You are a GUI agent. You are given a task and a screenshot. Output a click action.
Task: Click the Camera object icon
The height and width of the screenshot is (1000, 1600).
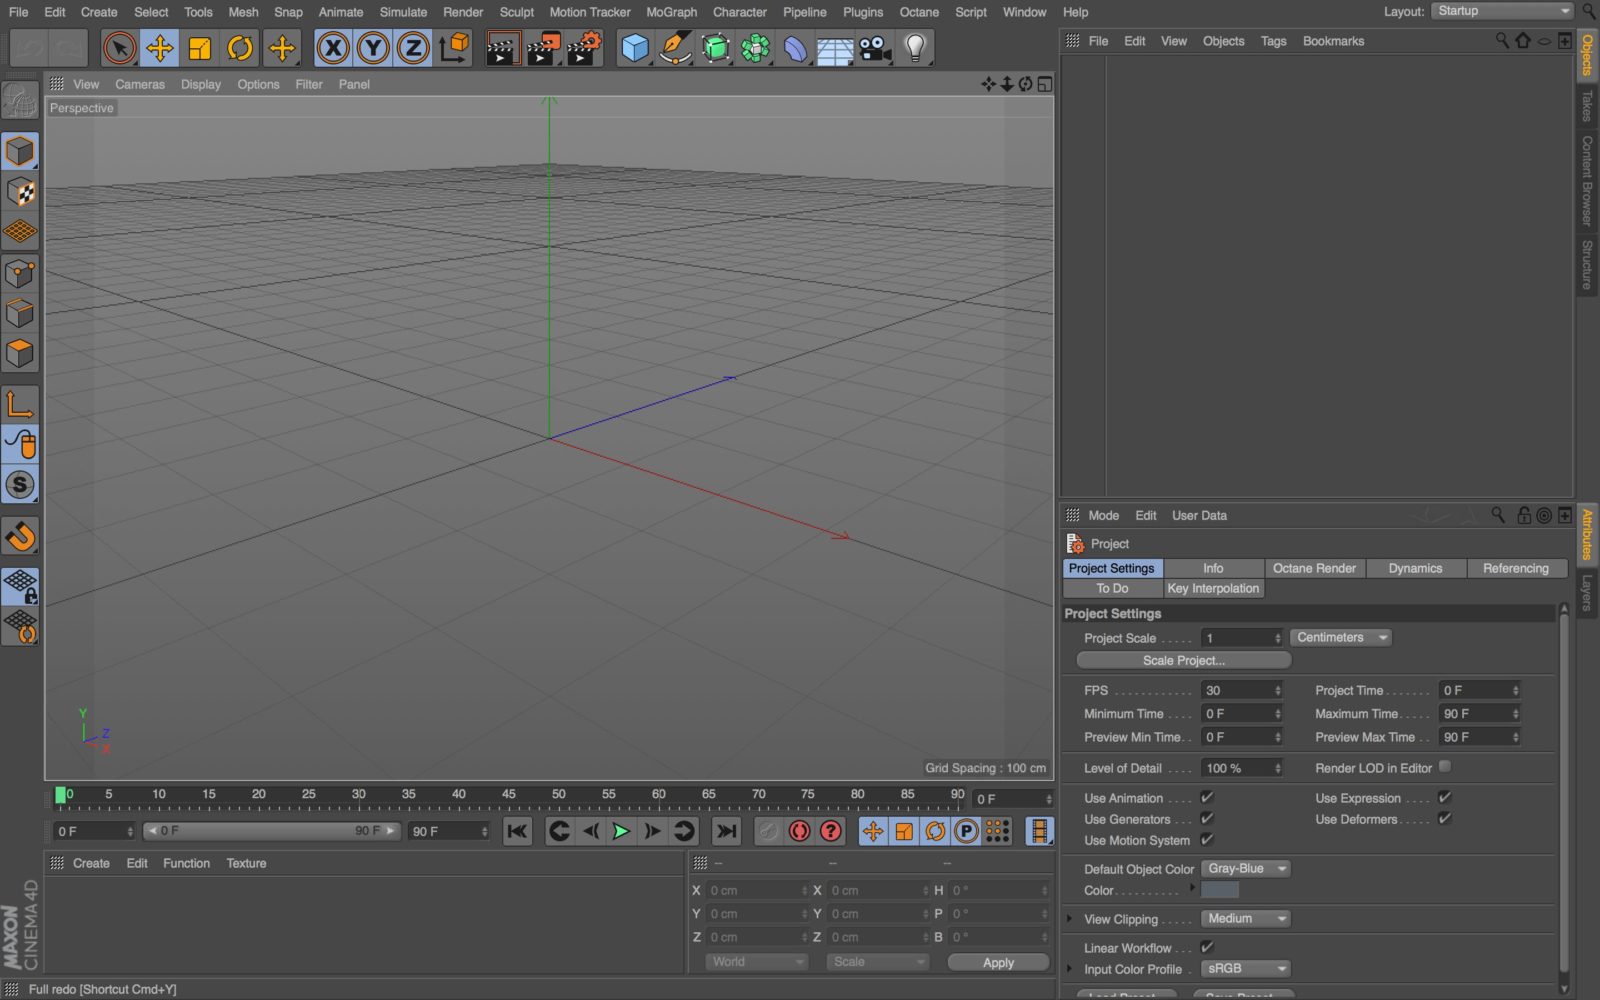tap(872, 47)
